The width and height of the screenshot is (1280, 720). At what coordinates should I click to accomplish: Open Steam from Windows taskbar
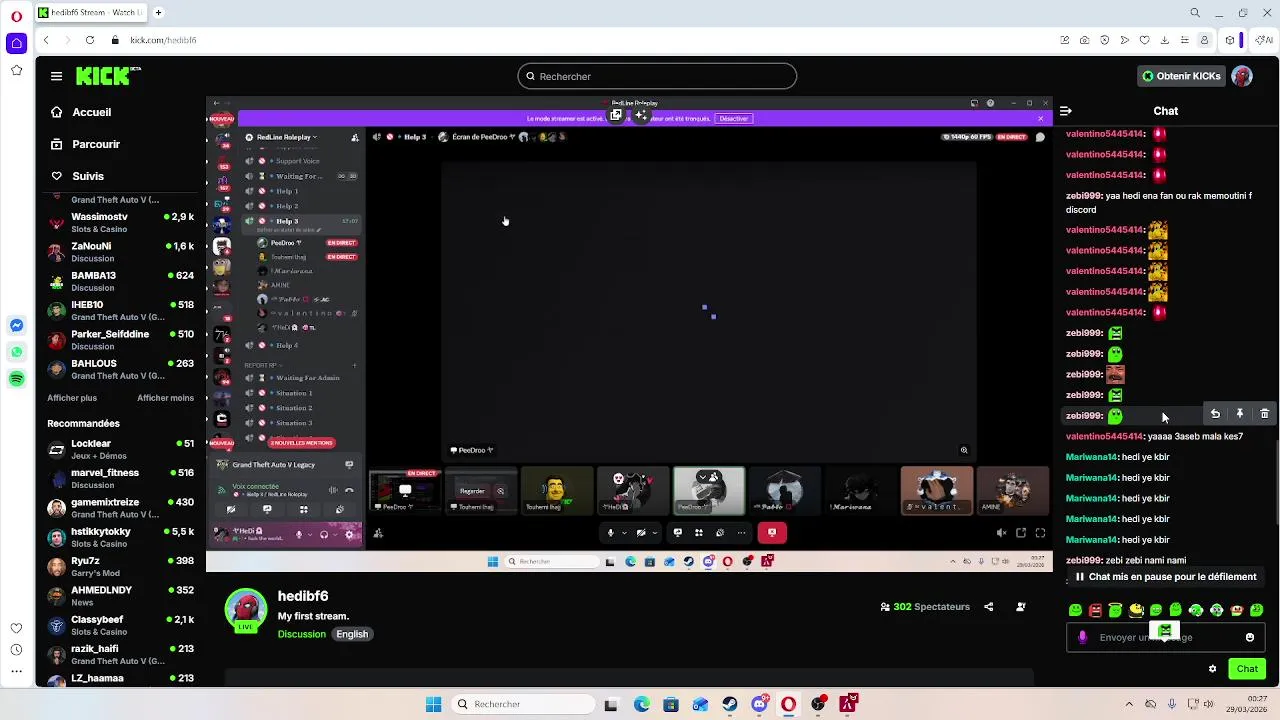click(x=730, y=704)
